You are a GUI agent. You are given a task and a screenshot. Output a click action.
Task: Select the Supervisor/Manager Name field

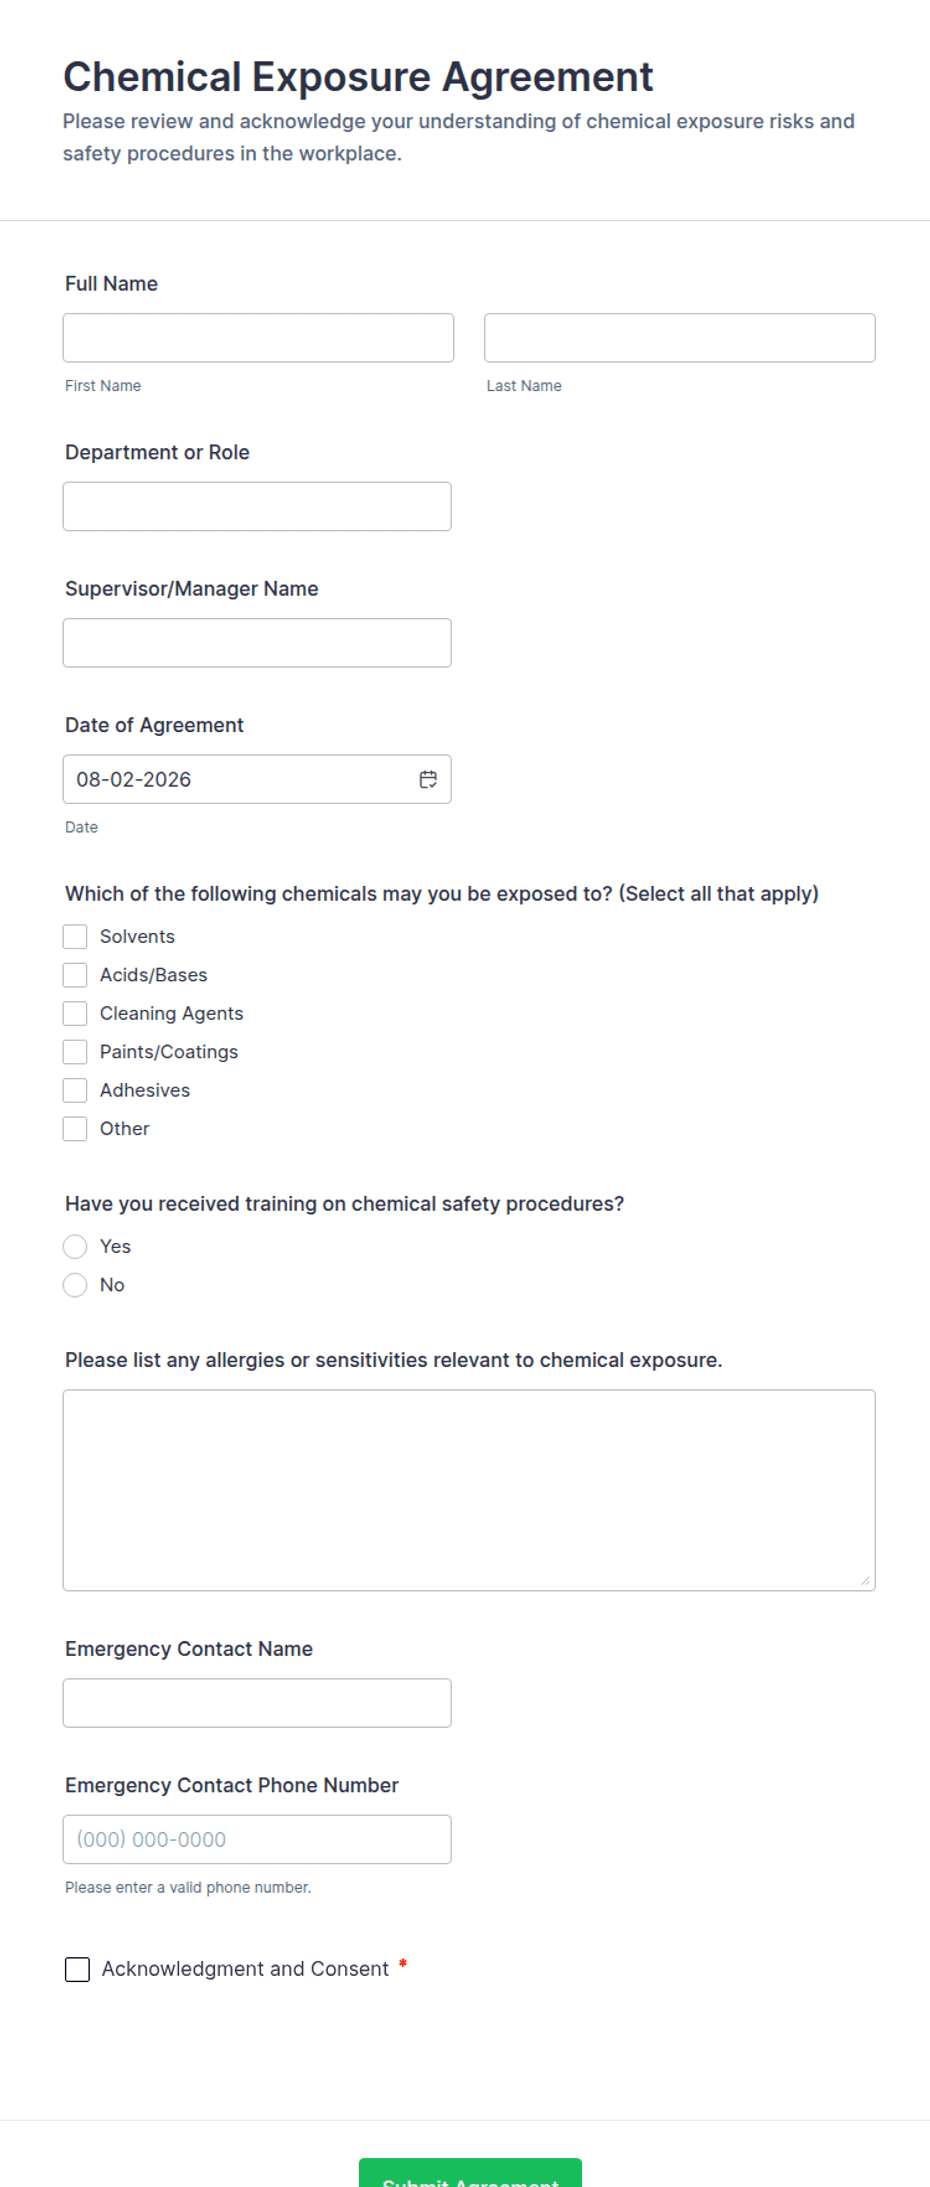[x=257, y=643]
